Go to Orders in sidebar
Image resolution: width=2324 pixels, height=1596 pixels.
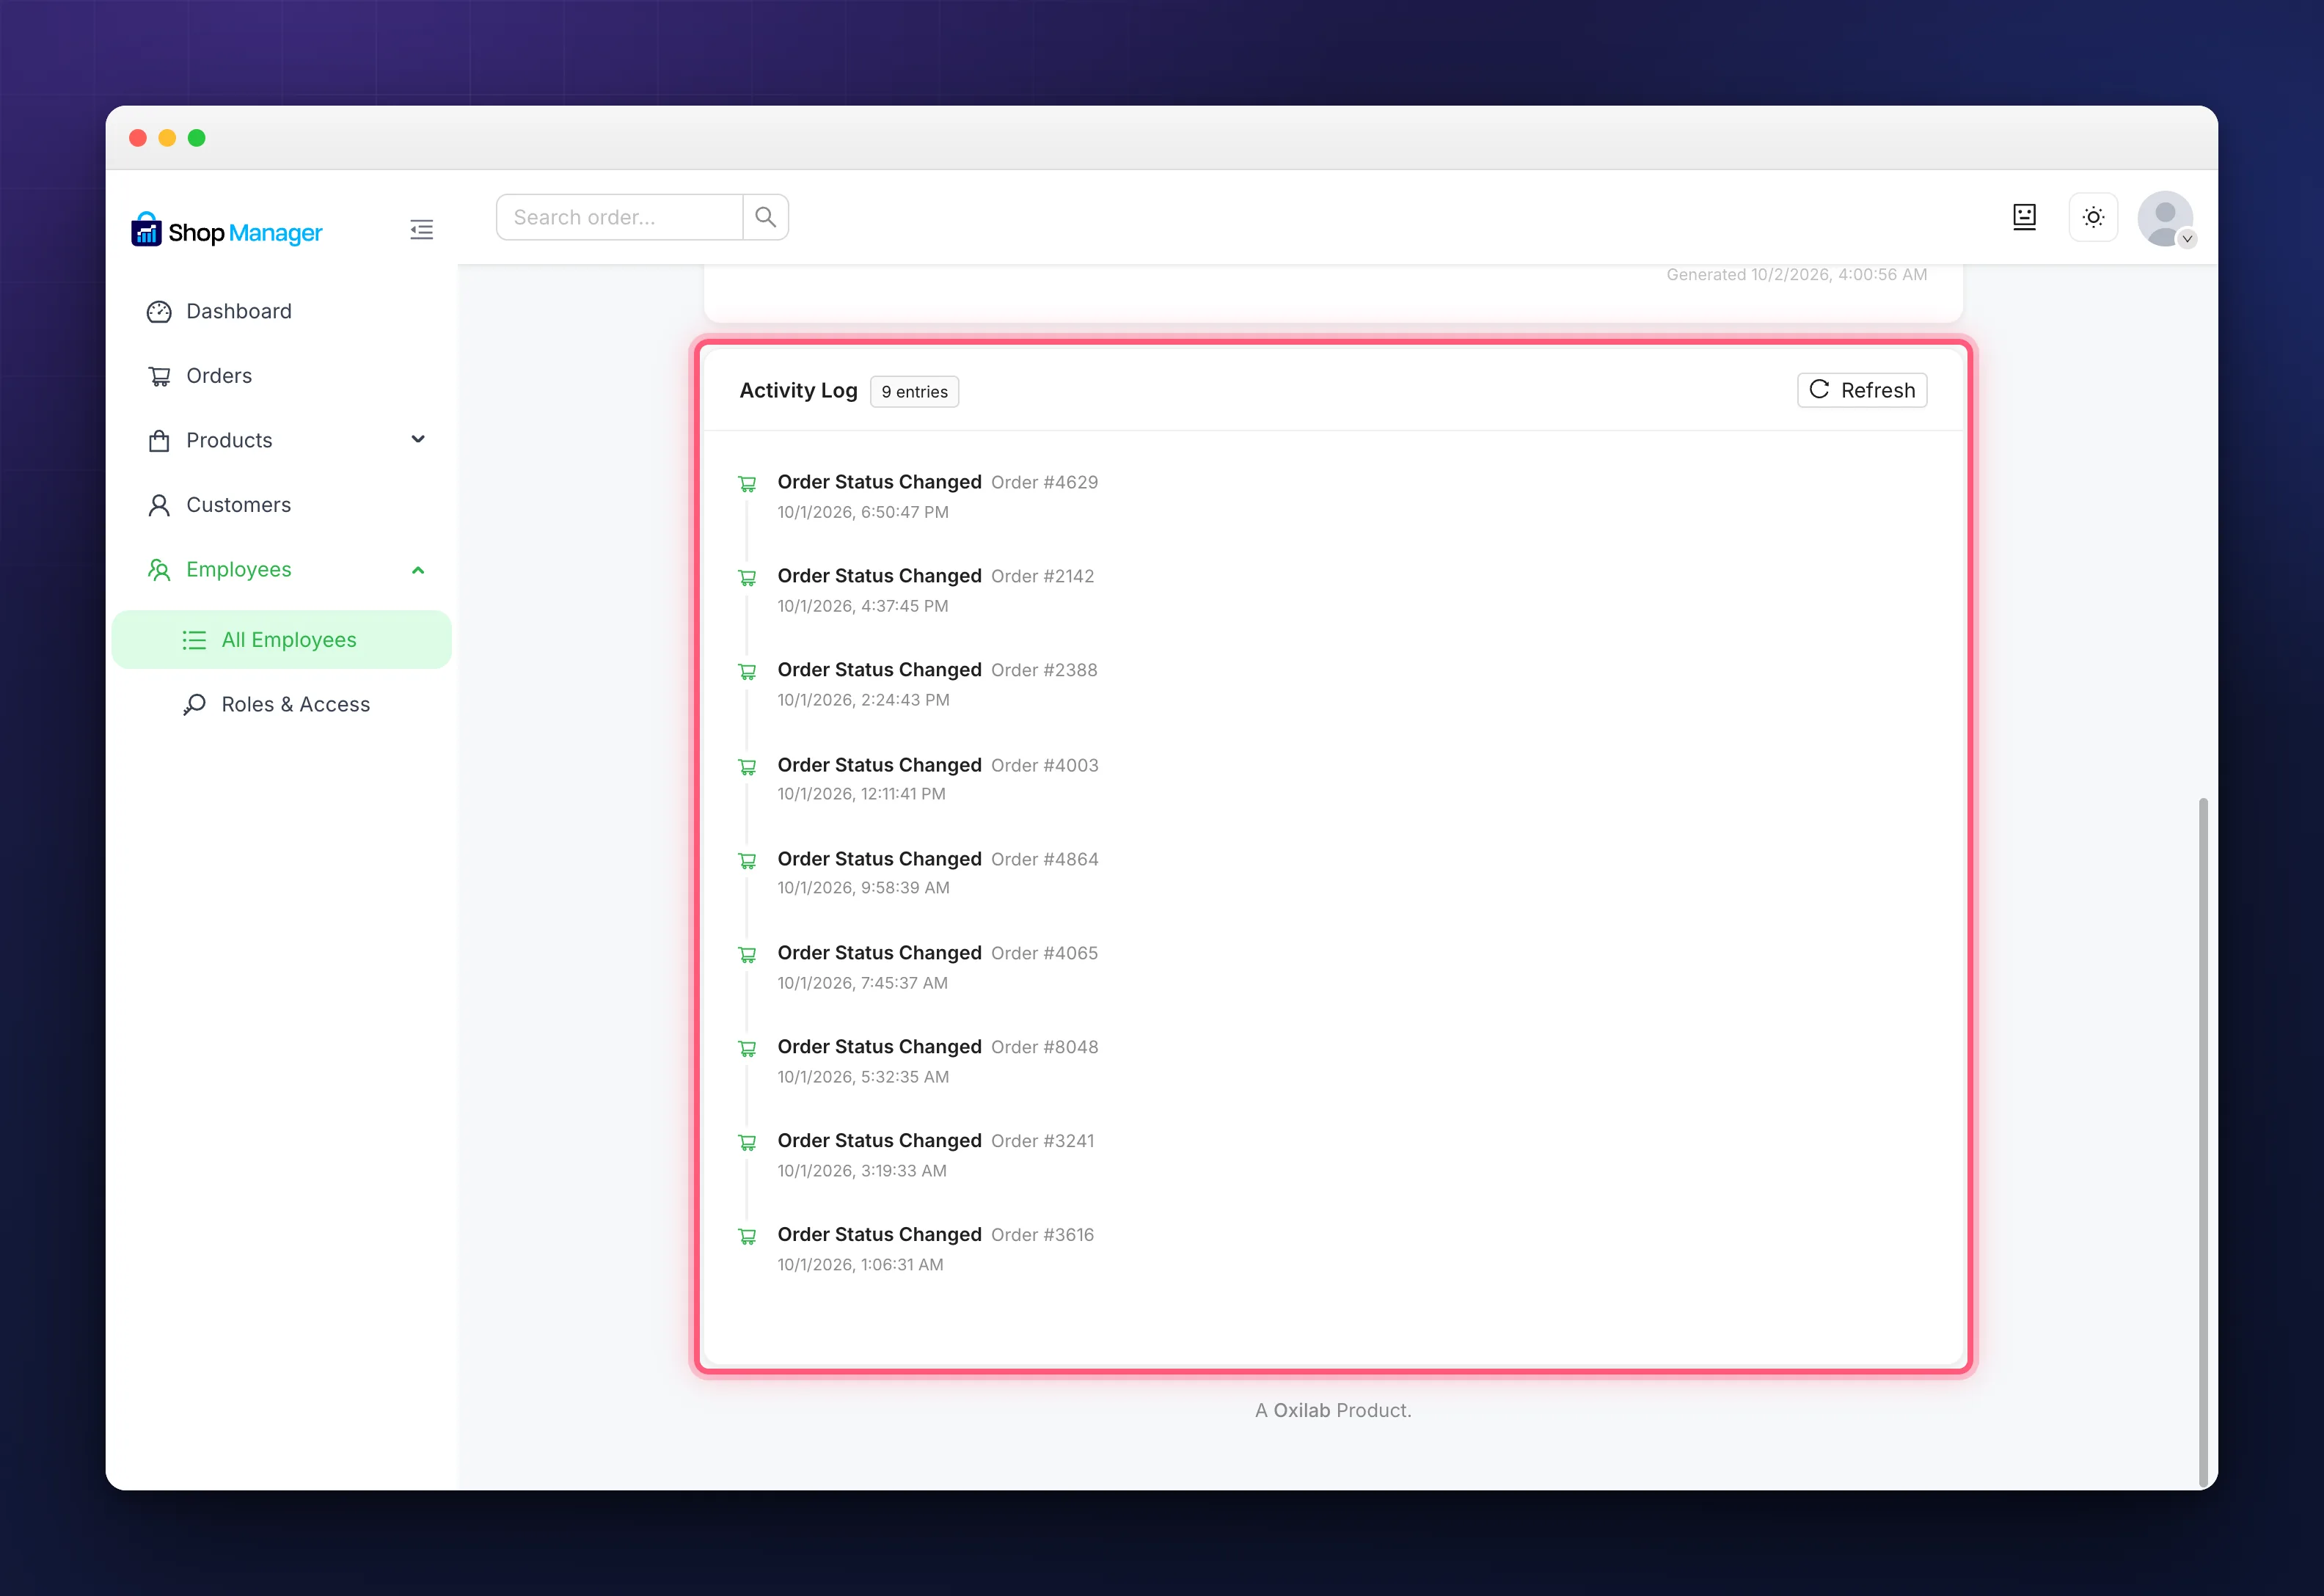coord(282,376)
